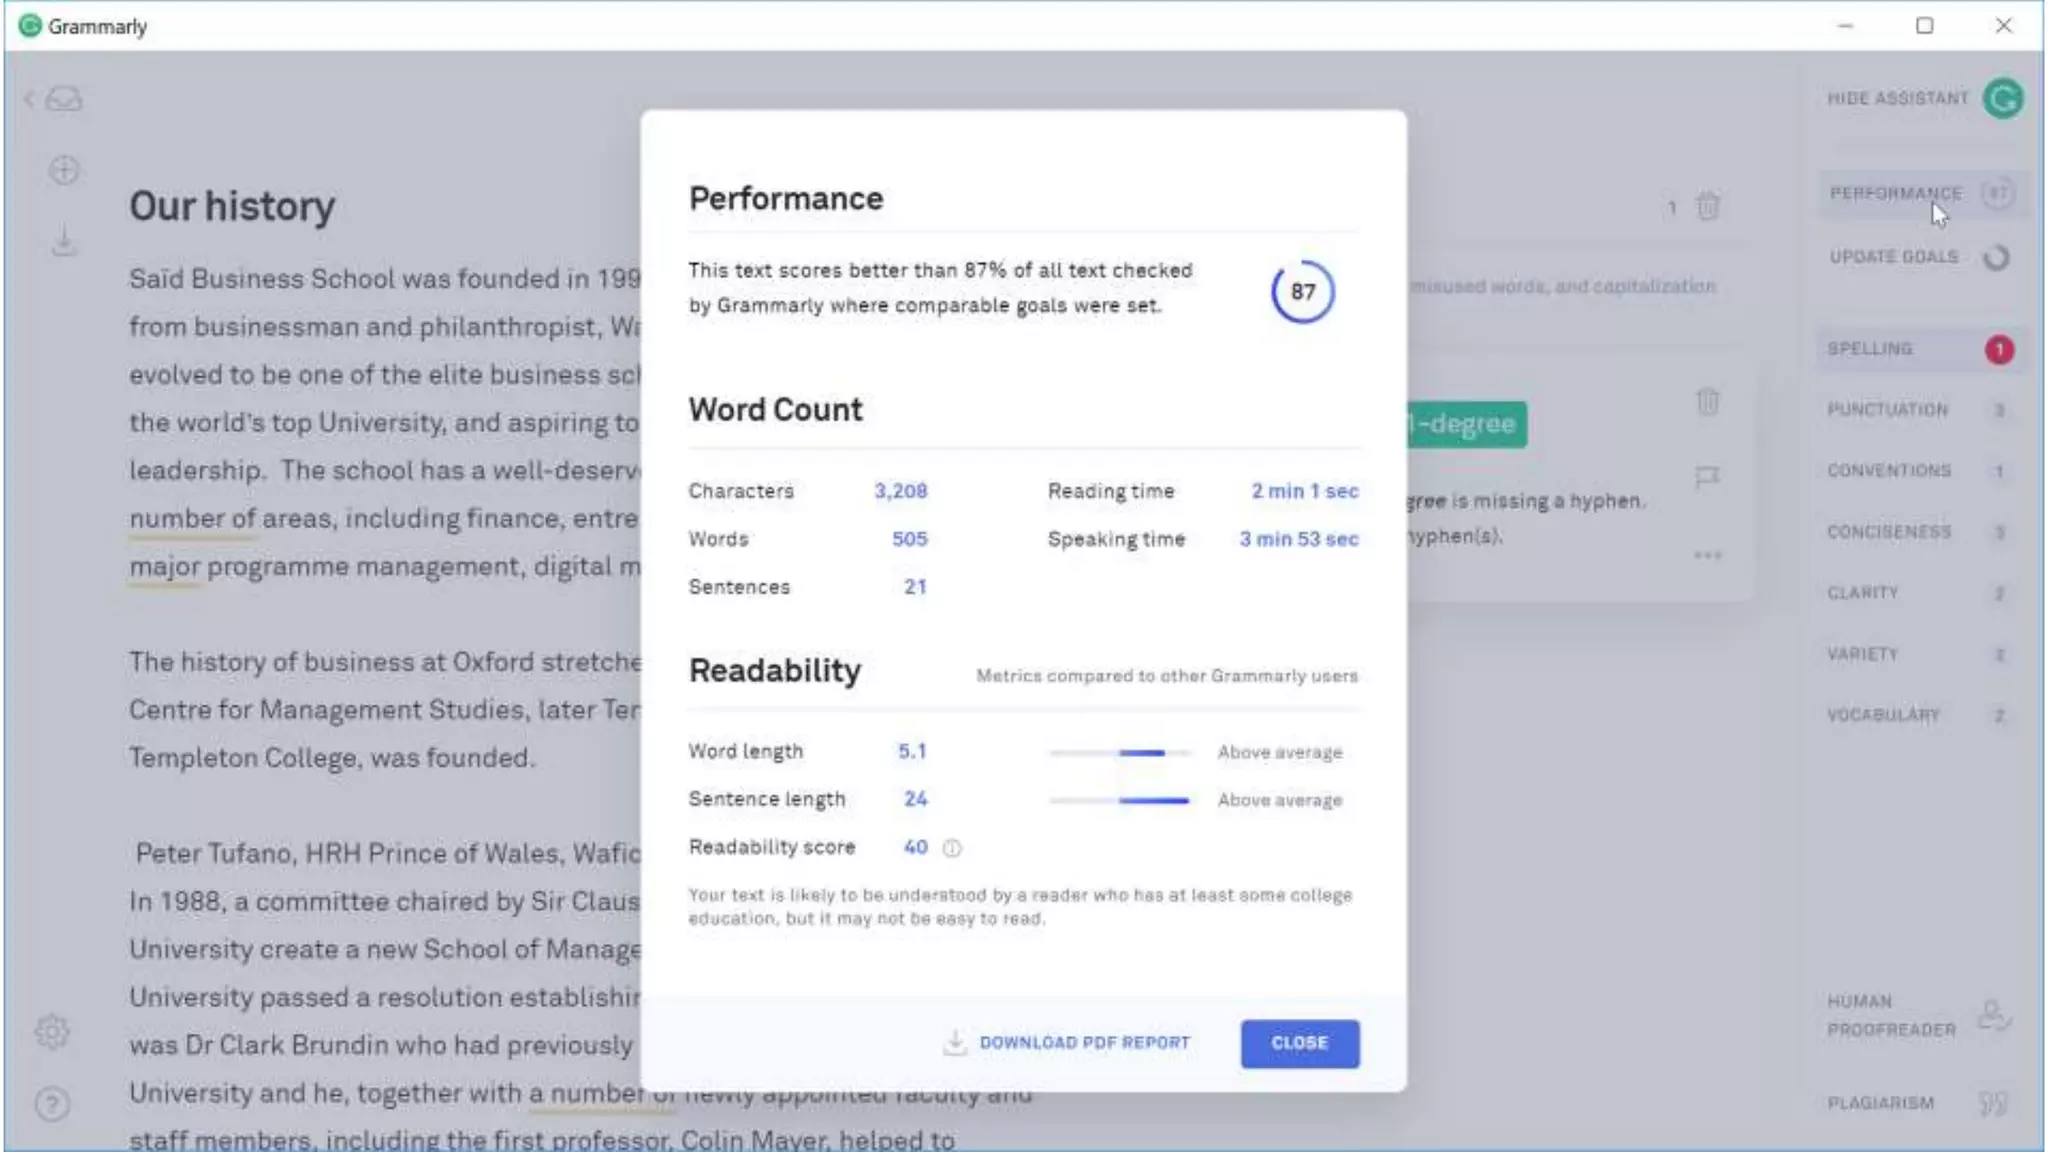The height and width of the screenshot is (1152, 2048).
Task: Toggle Hide Assistant panel
Action: pos(1897,98)
